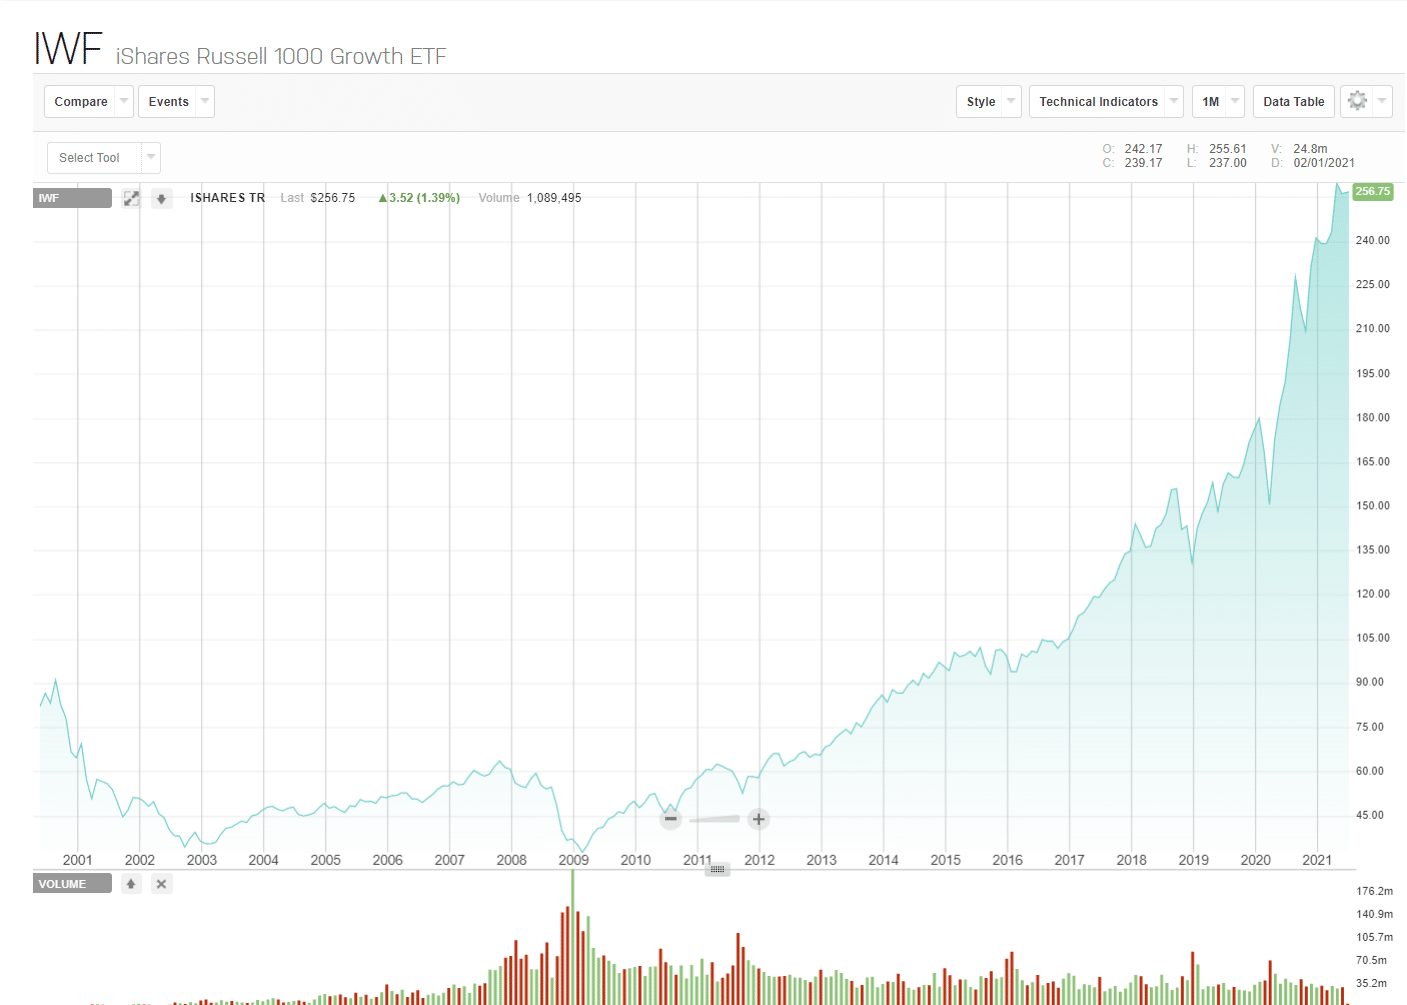Click the 2015 label on the time axis
Image resolution: width=1407 pixels, height=1005 pixels.
point(945,860)
